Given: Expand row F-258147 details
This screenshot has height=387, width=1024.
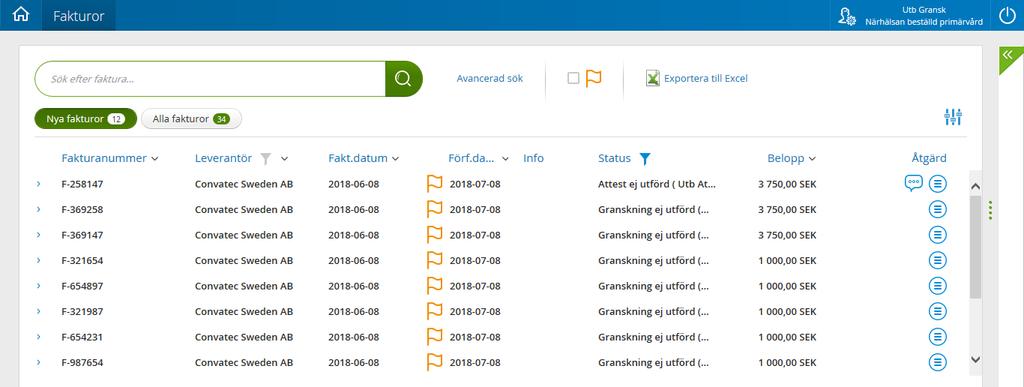Looking at the screenshot, I should pyautogui.click(x=39, y=184).
